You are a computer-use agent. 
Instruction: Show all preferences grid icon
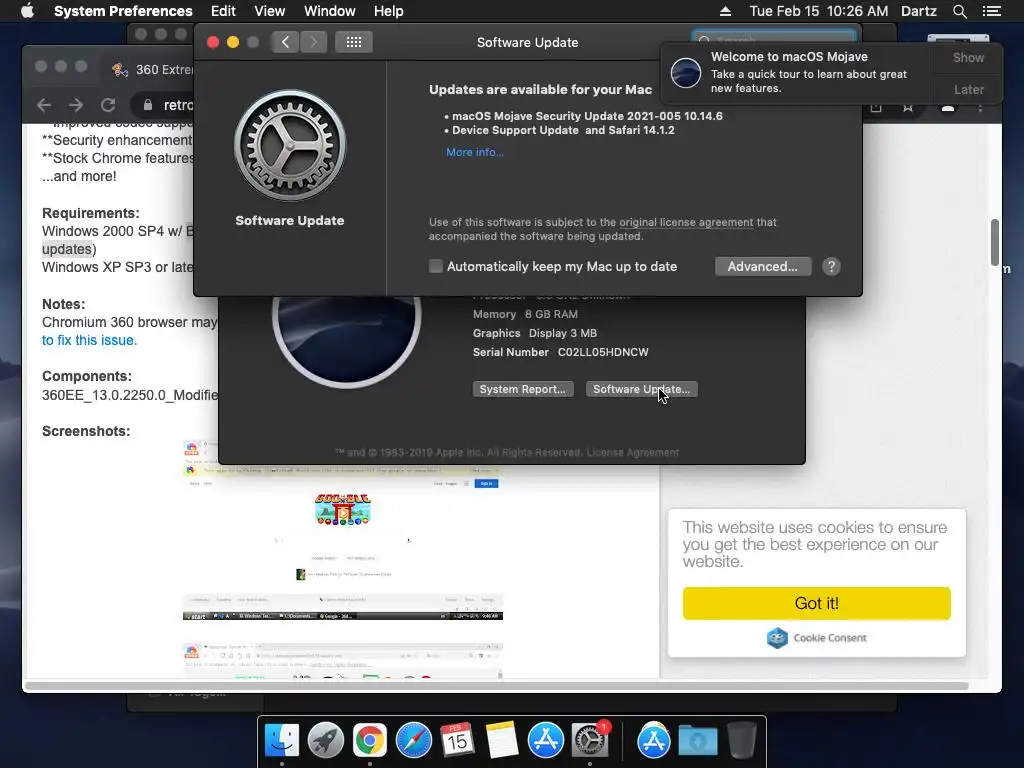tap(353, 42)
